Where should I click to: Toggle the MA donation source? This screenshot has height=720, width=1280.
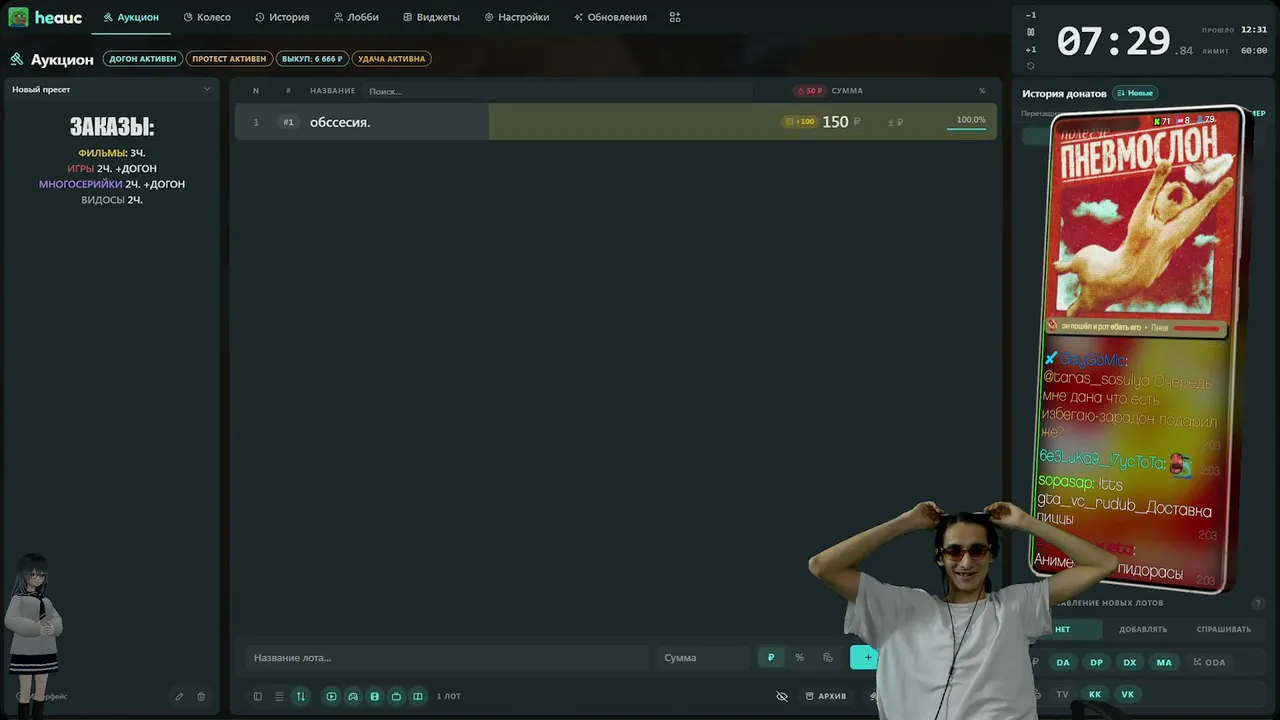pos(1164,662)
